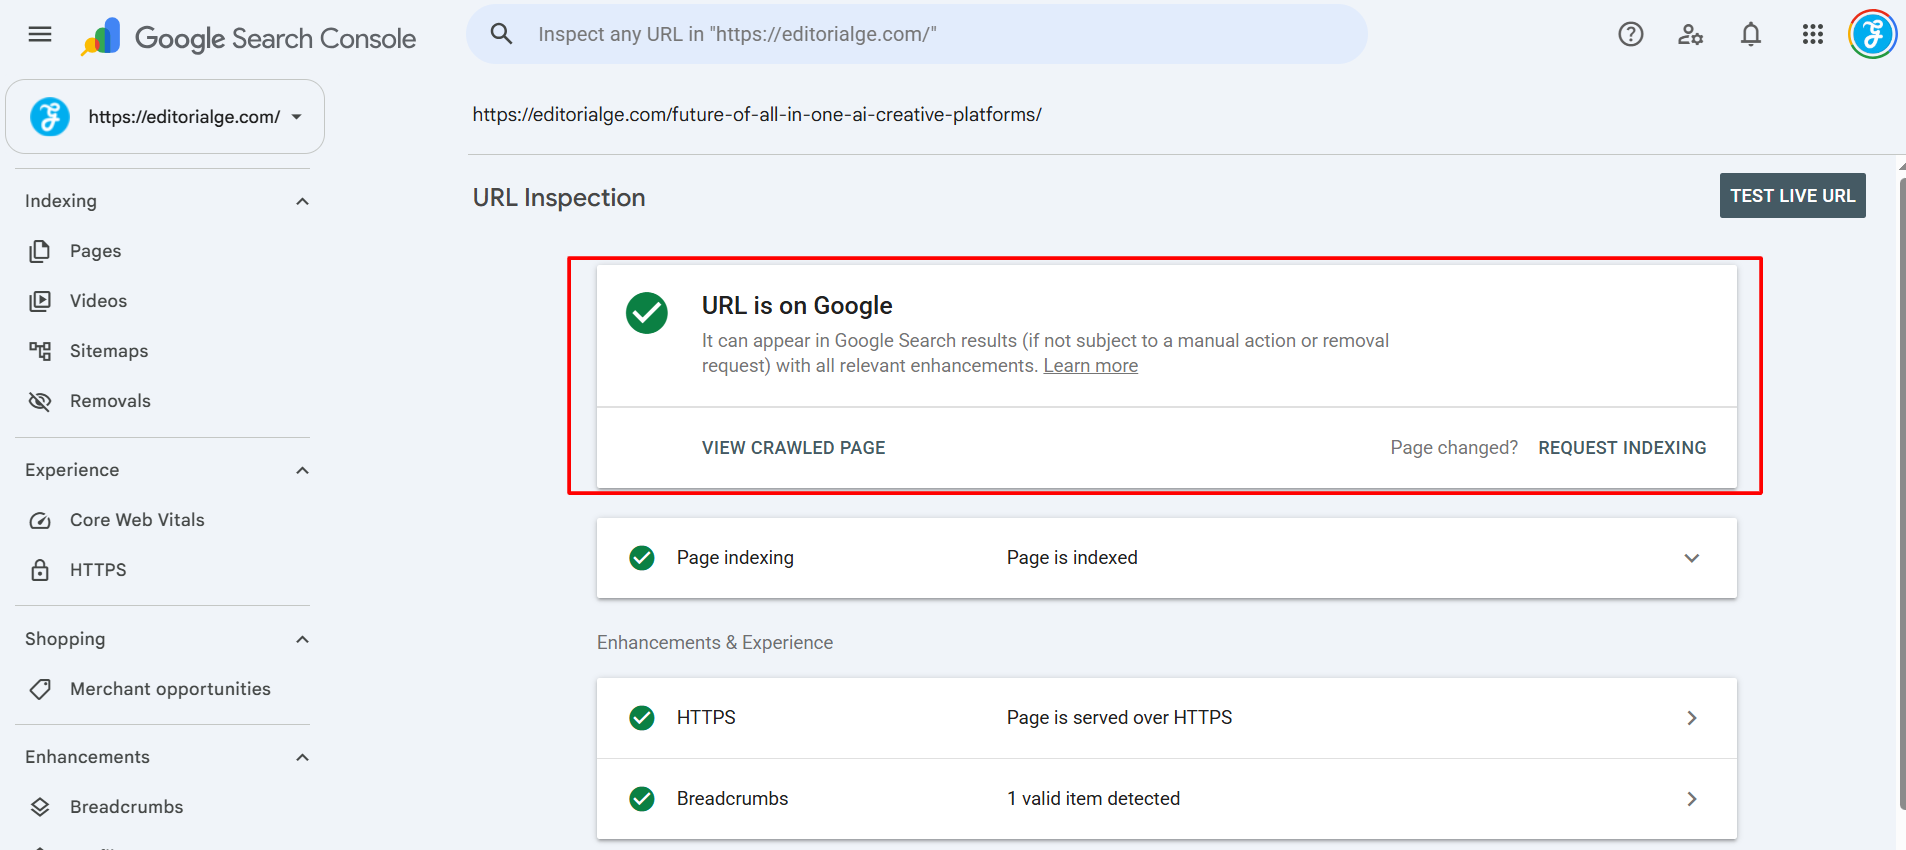Click the Breadcrumbs layers icon in sidebar

click(40, 807)
